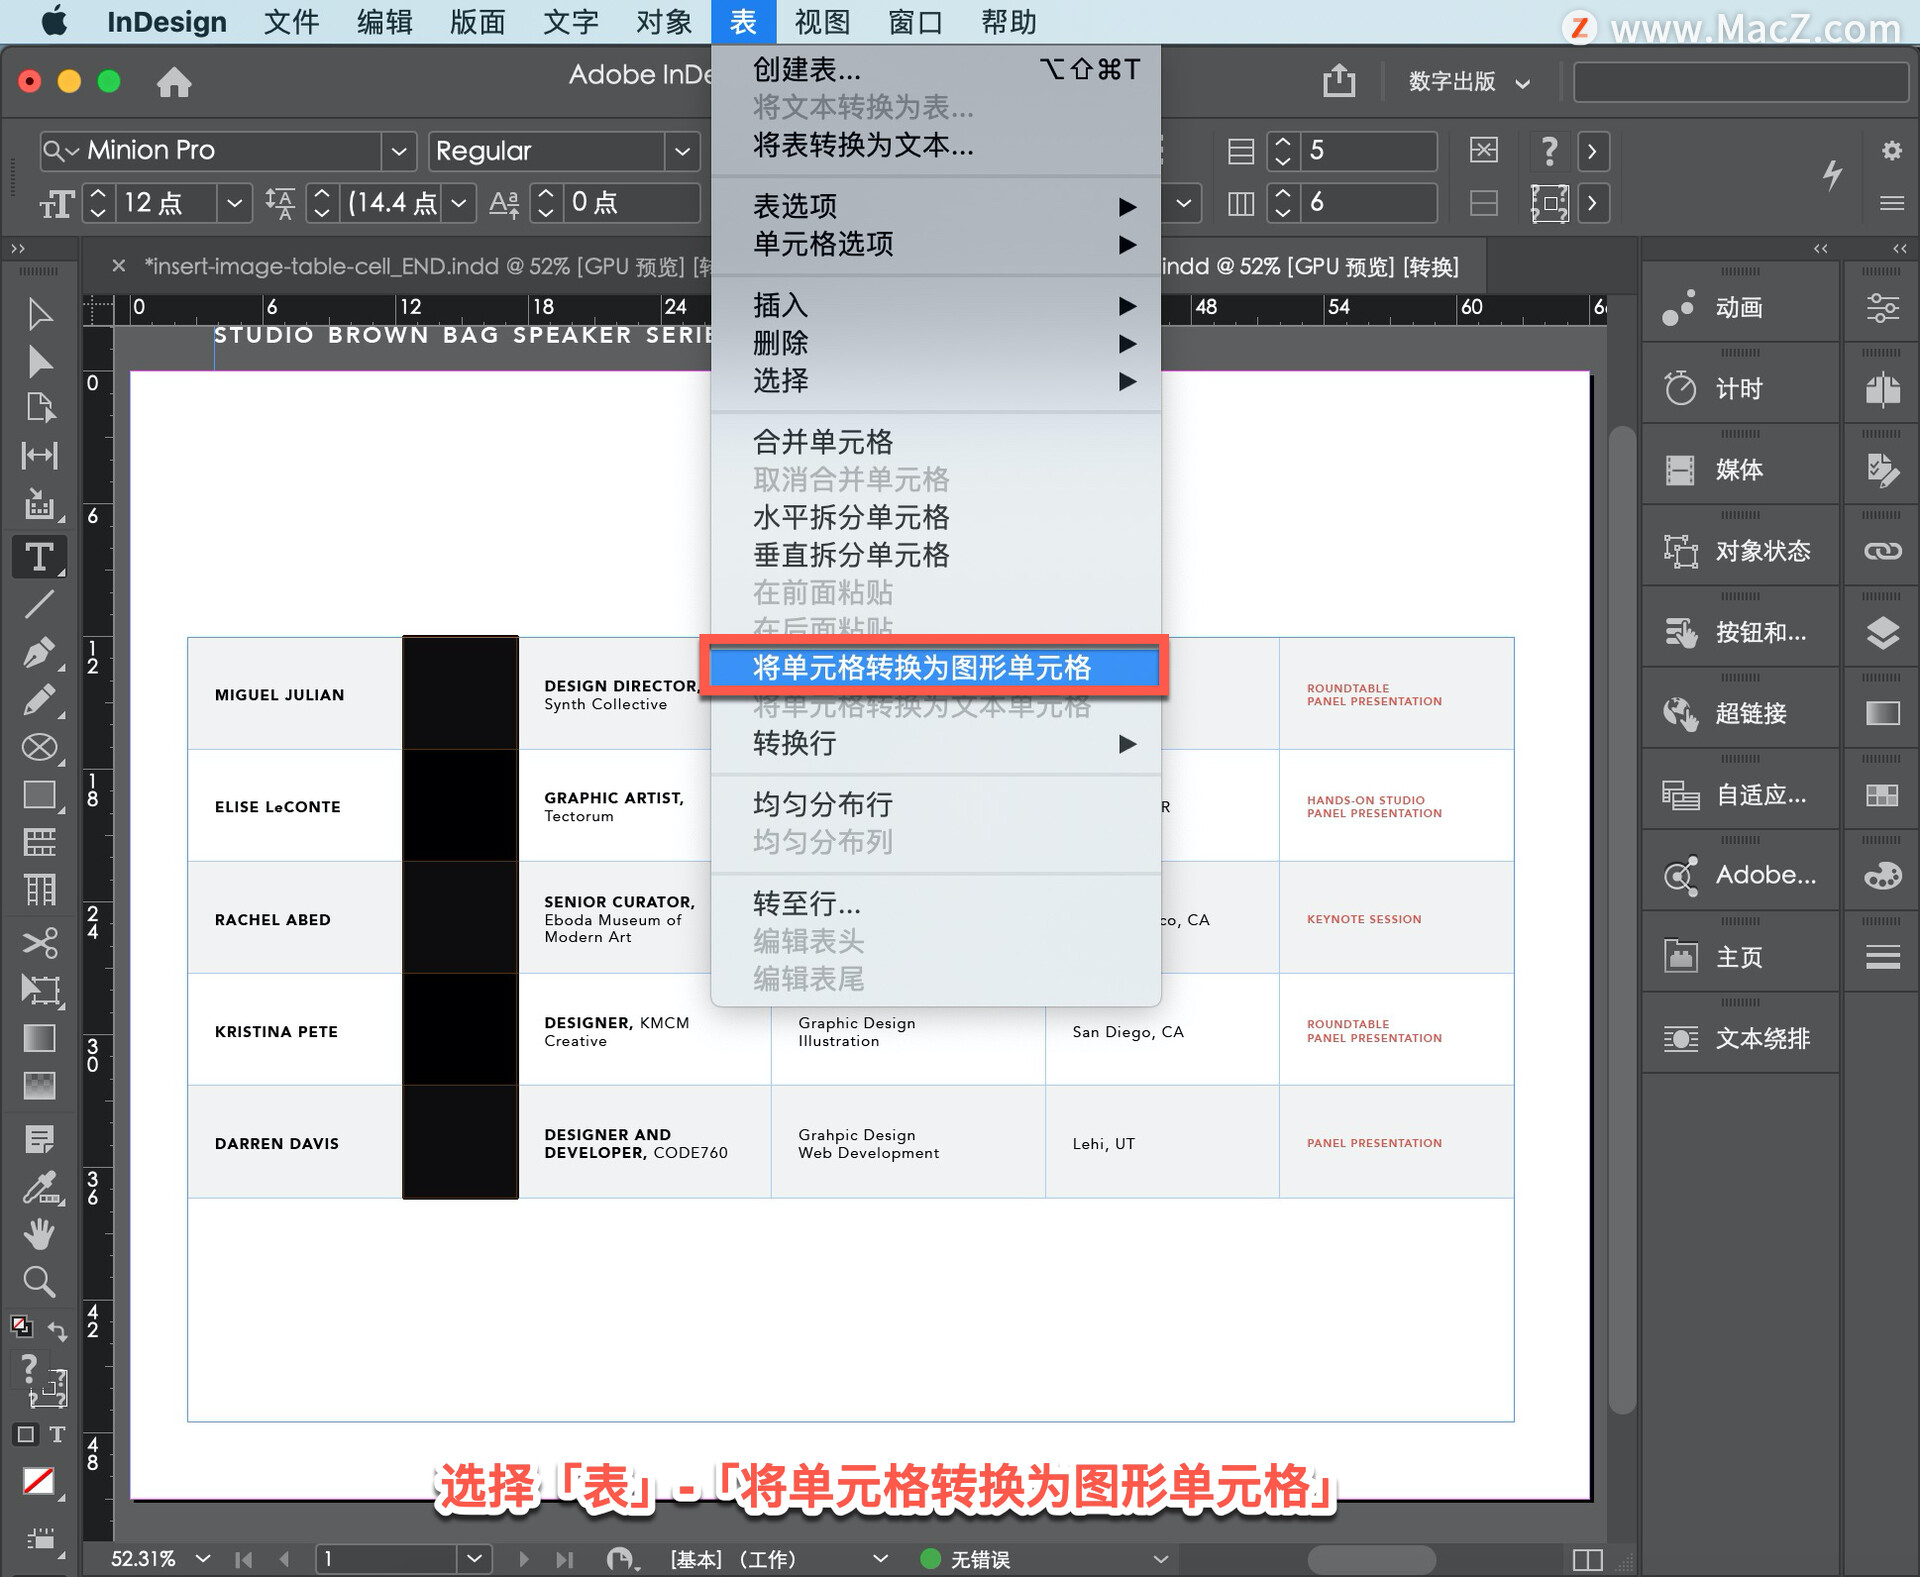
Task: Open the 动画 panel
Action: (x=1737, y=307)
